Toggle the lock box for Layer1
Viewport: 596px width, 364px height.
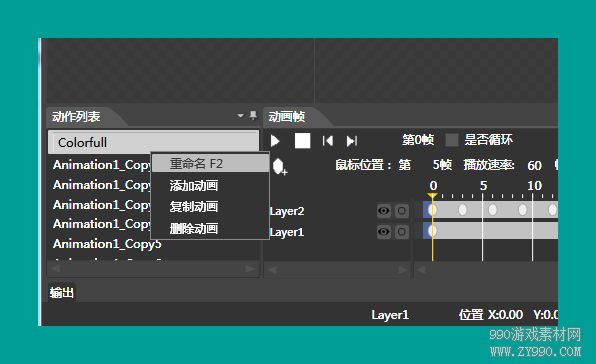[x=402, y=232]
